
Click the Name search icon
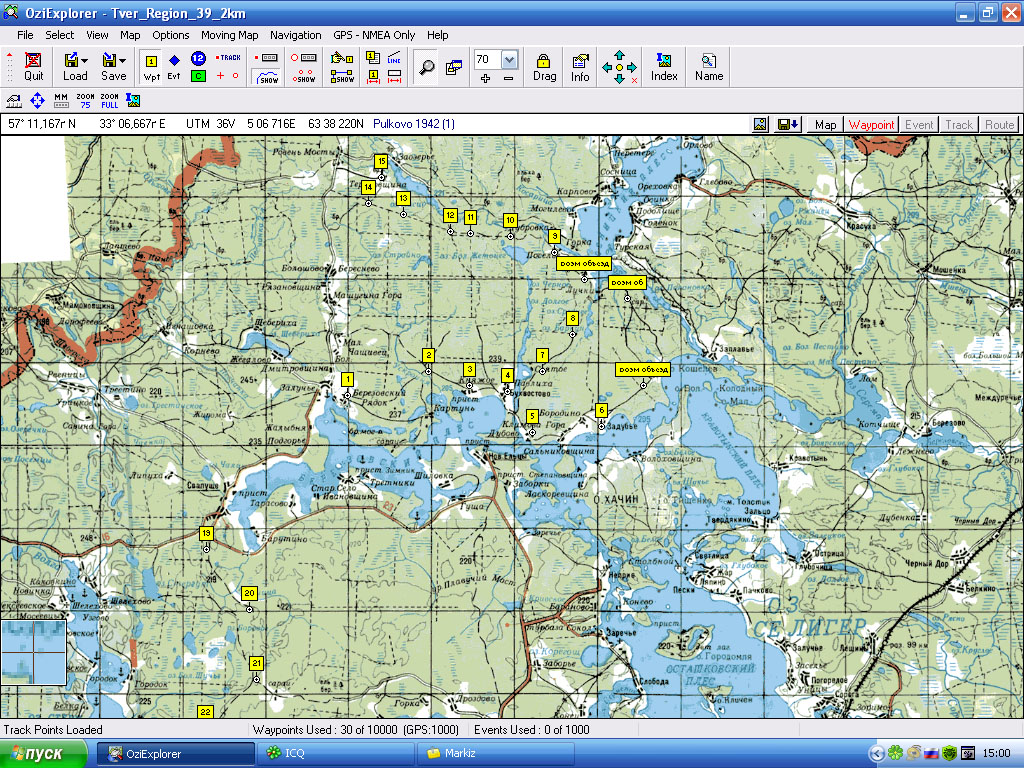(x=709, y=66)
